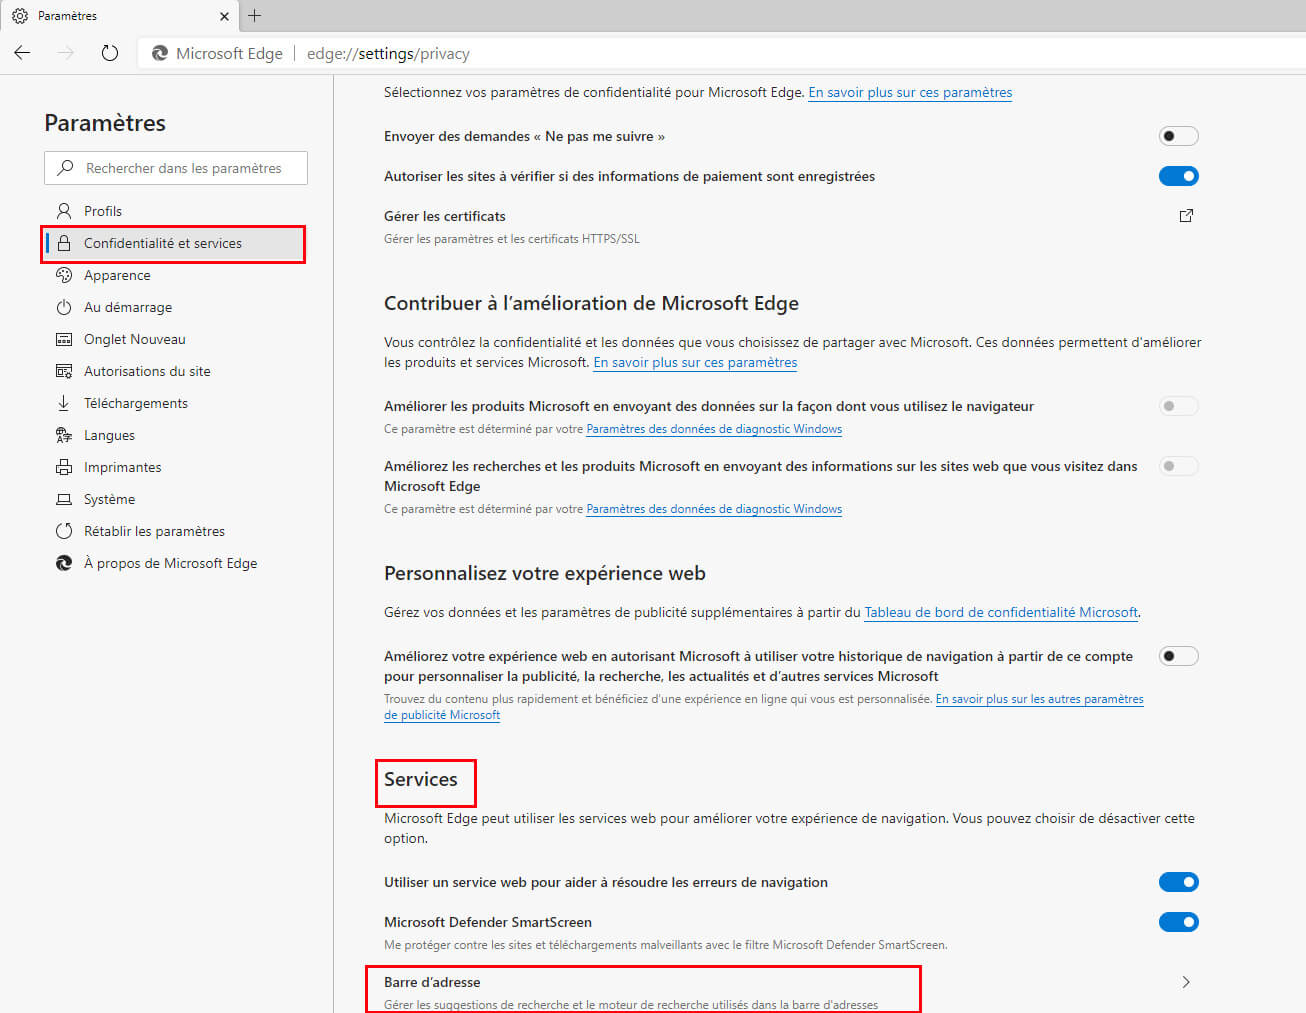Image resolution: width=1306 pixels, height=1013 pixels.
Task: Click the Microsoft Defender SmartScreen label
Action: pos(488,922)
